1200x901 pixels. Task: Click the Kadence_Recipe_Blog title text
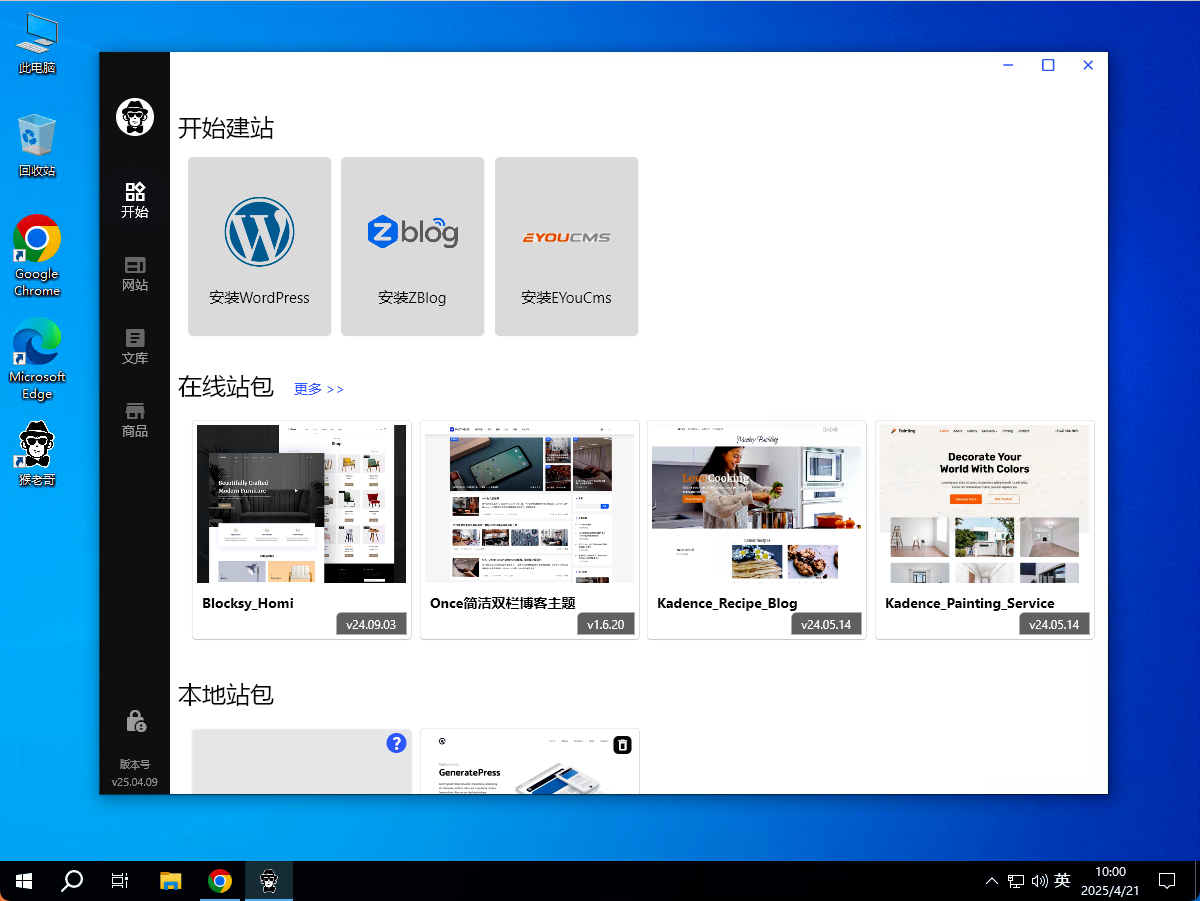click(x=727, y=603)
